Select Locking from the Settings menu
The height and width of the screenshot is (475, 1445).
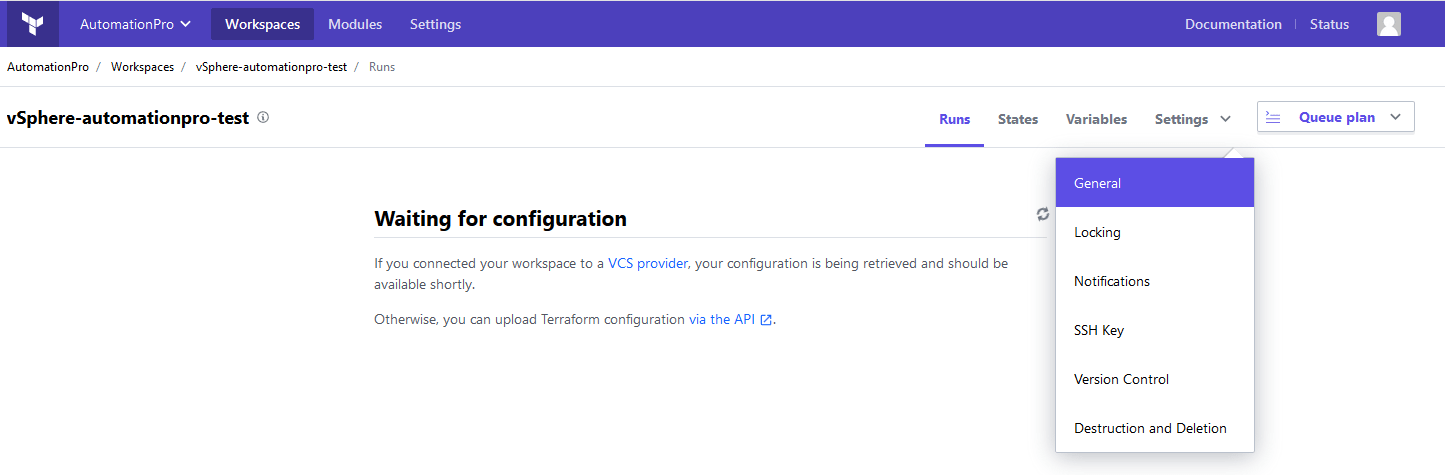pos(1155,232)
